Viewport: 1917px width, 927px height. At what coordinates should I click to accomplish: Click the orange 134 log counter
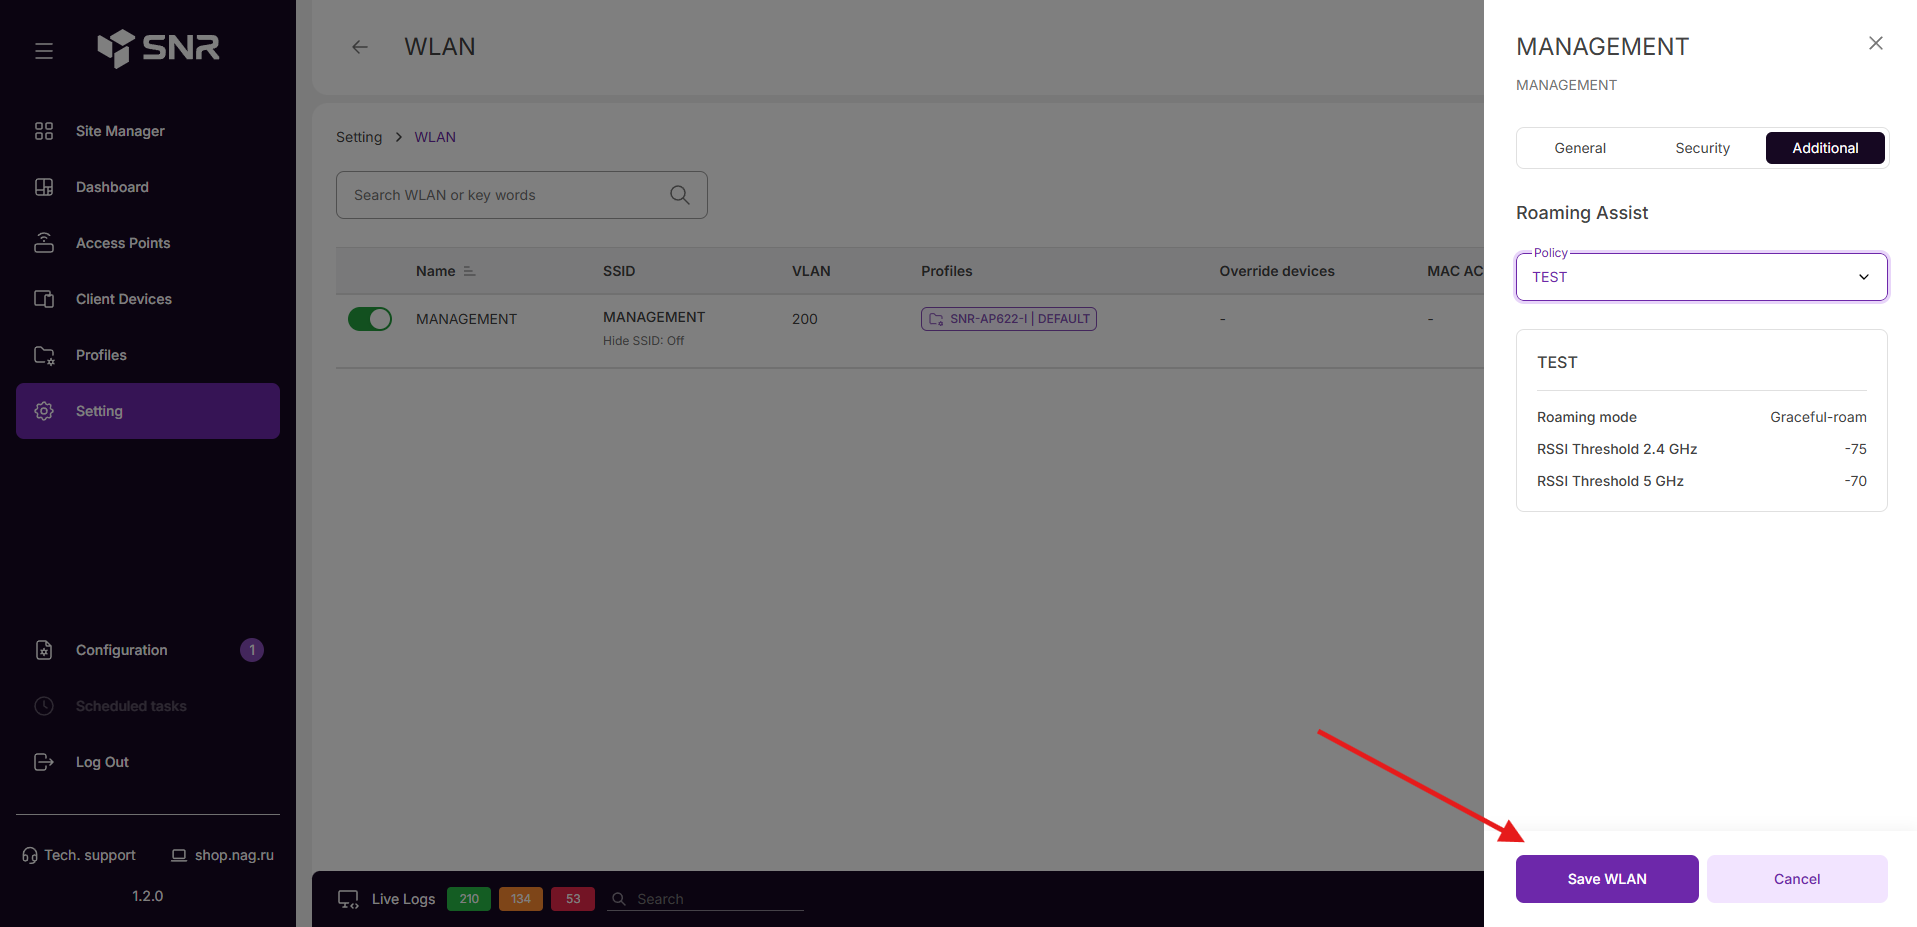pyautogui.click(x=521, y=899)
